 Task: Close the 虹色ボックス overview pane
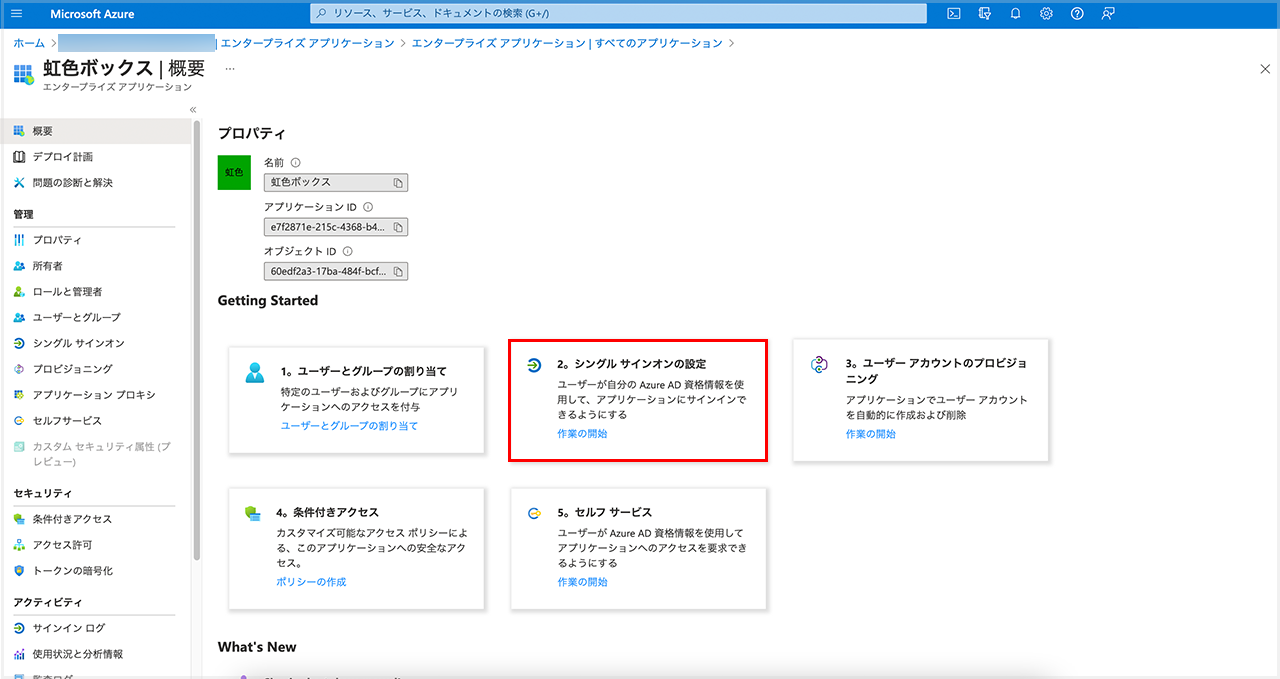[1265, 69]
